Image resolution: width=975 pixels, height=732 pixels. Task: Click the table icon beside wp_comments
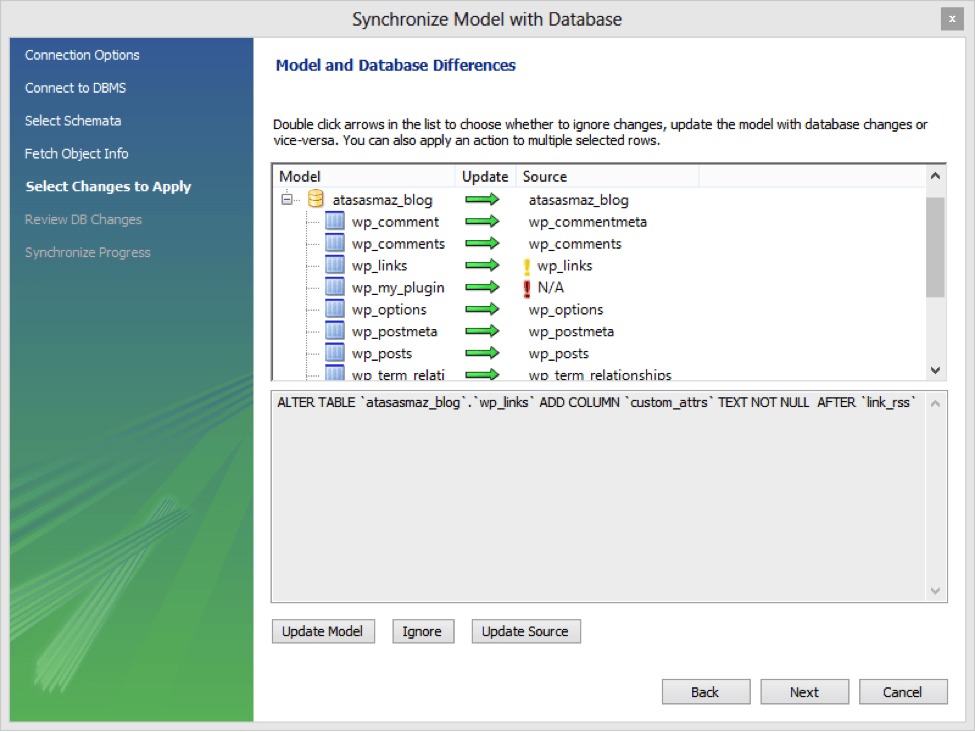coord(335,243)
